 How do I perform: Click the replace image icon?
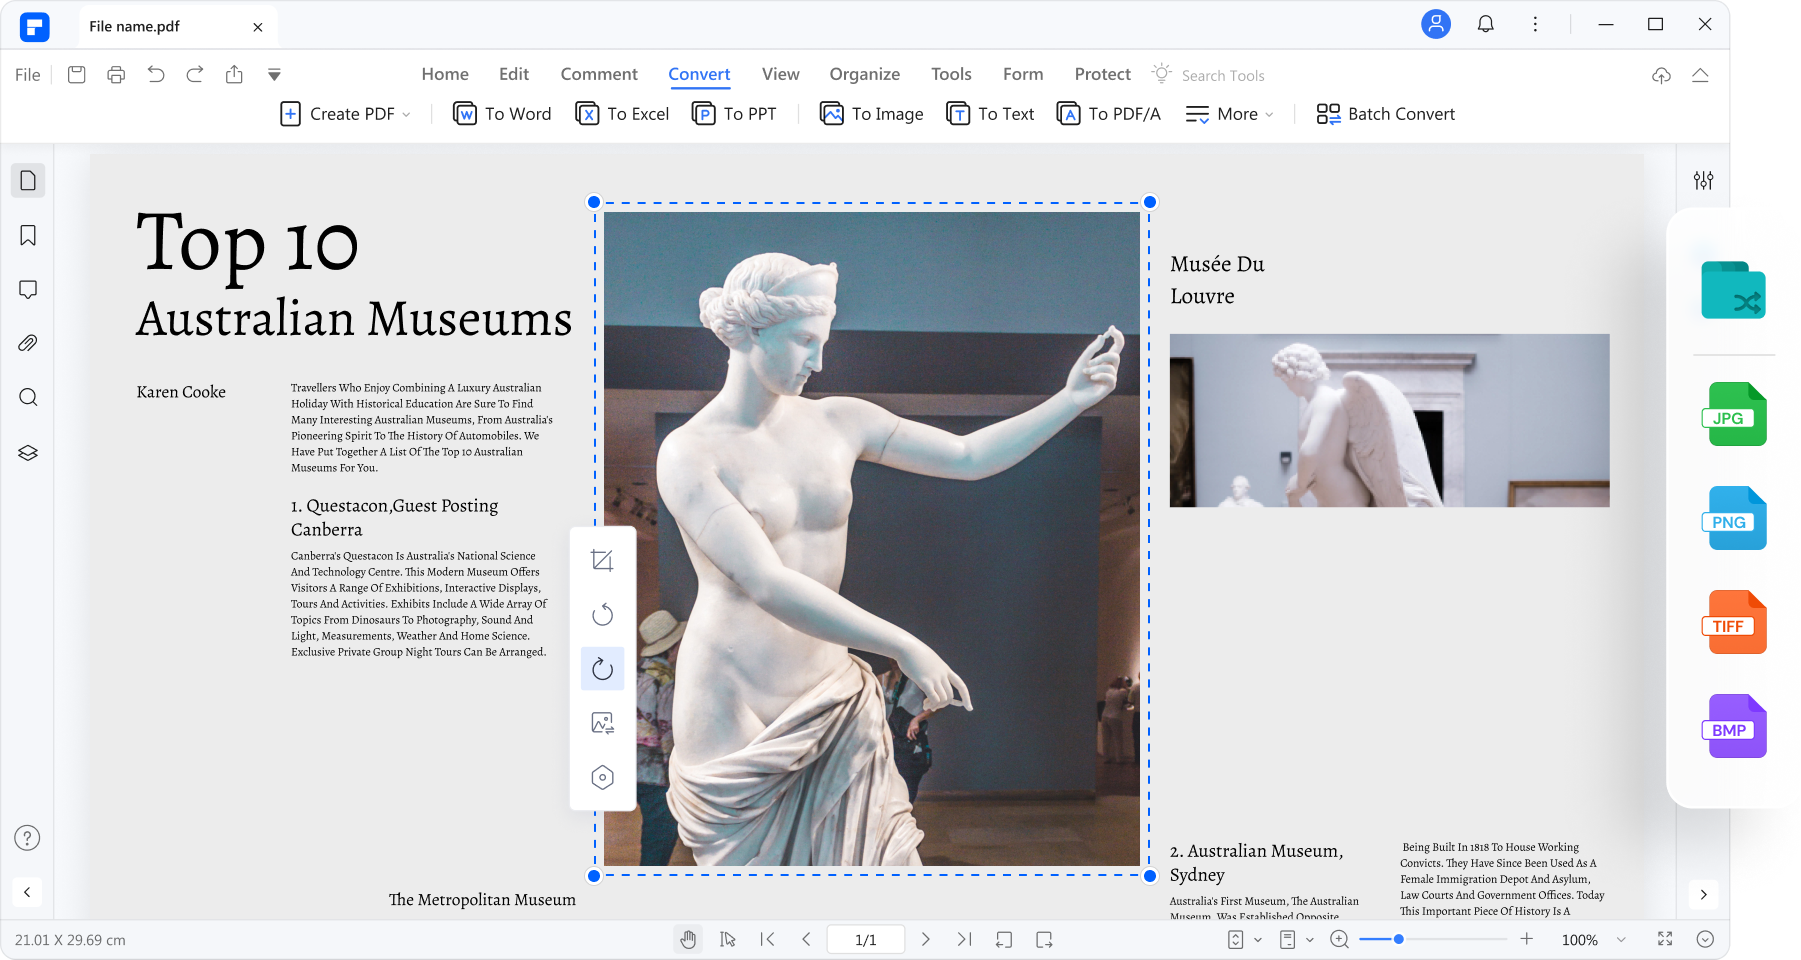602,723
